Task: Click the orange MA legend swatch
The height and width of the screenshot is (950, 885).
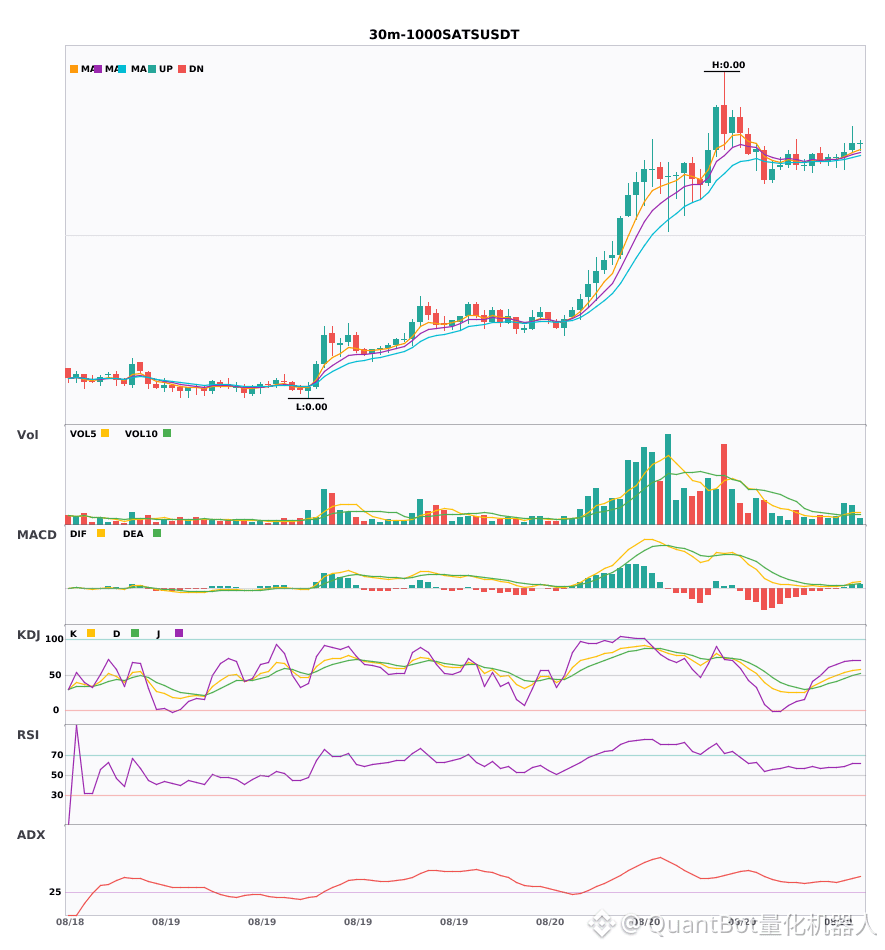Action: [x=74, y=69]
